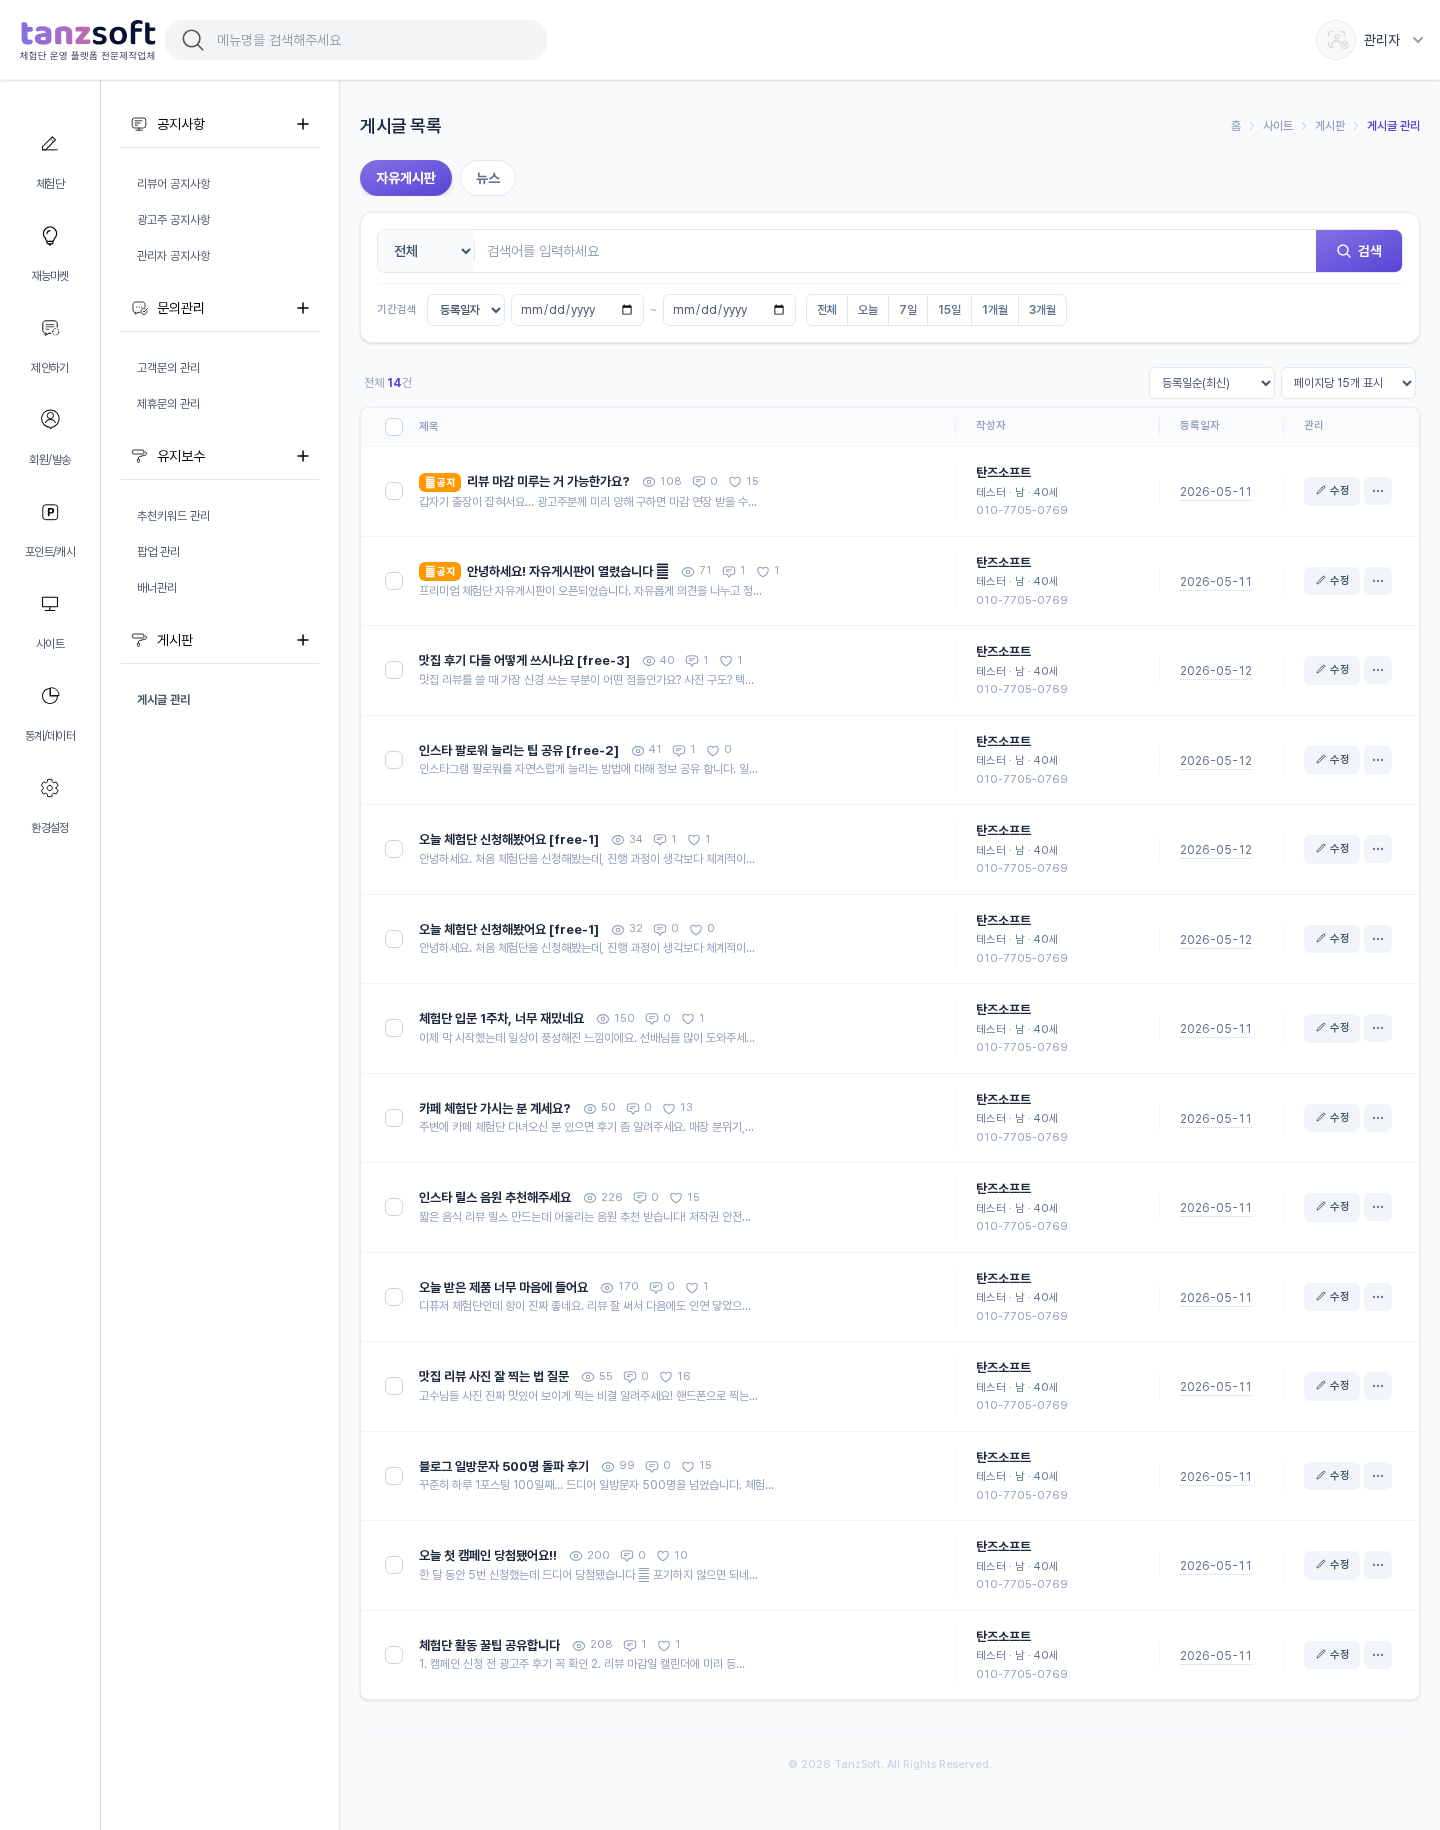The image size is (1440, 1830).
Task: Open the 제안하기 chat icon
Action: 49,328
